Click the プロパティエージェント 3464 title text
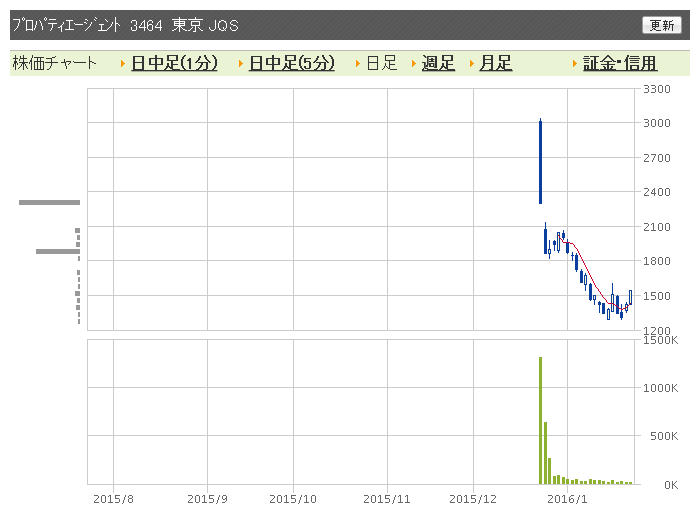The image size is (699, 527). click(87, 25)
